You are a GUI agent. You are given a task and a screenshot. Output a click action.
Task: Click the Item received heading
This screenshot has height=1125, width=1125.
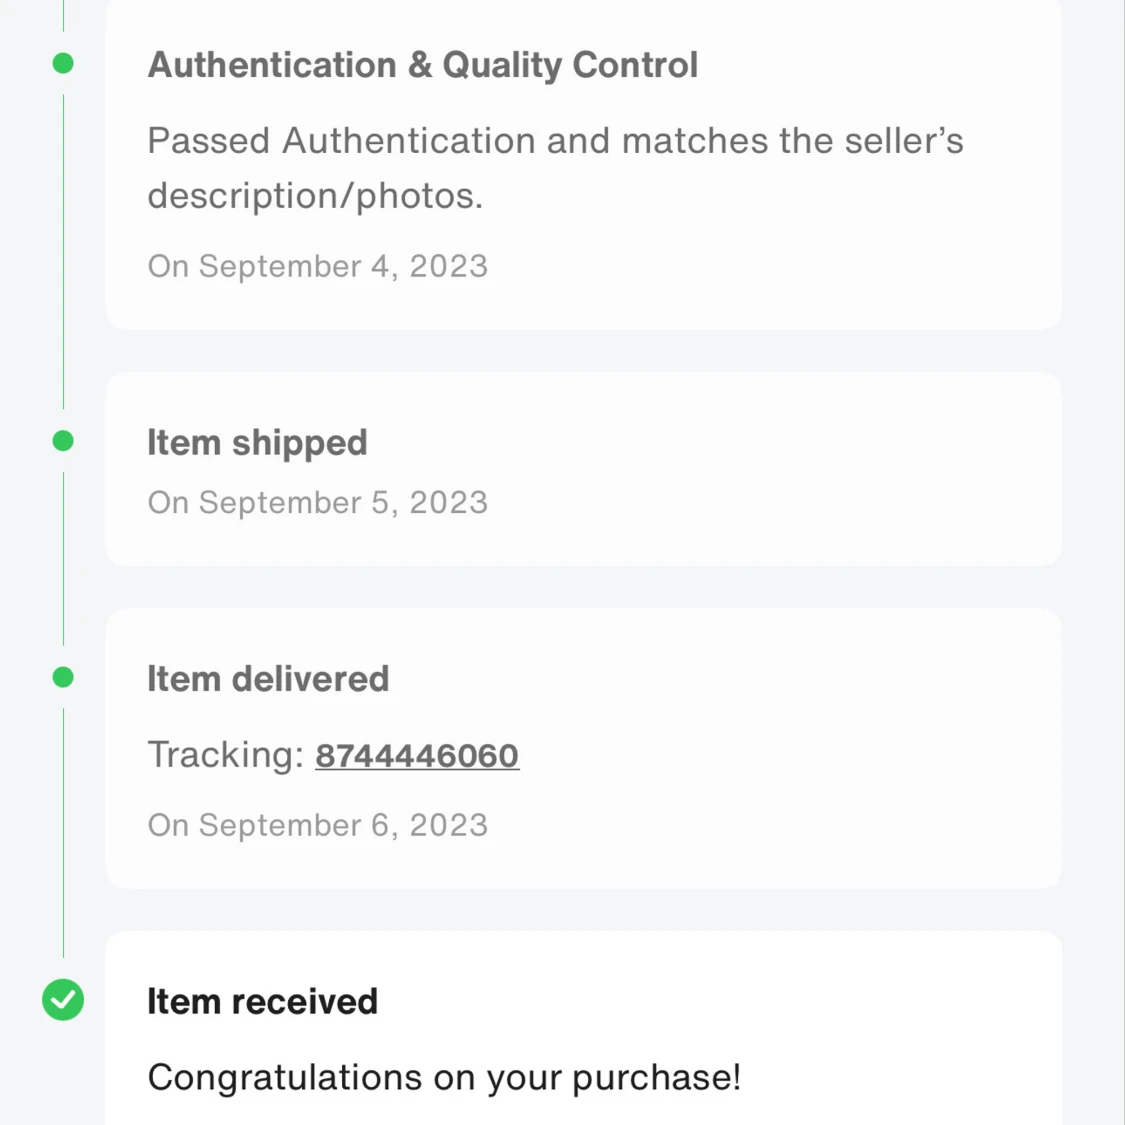click(x=262, y=1002)
